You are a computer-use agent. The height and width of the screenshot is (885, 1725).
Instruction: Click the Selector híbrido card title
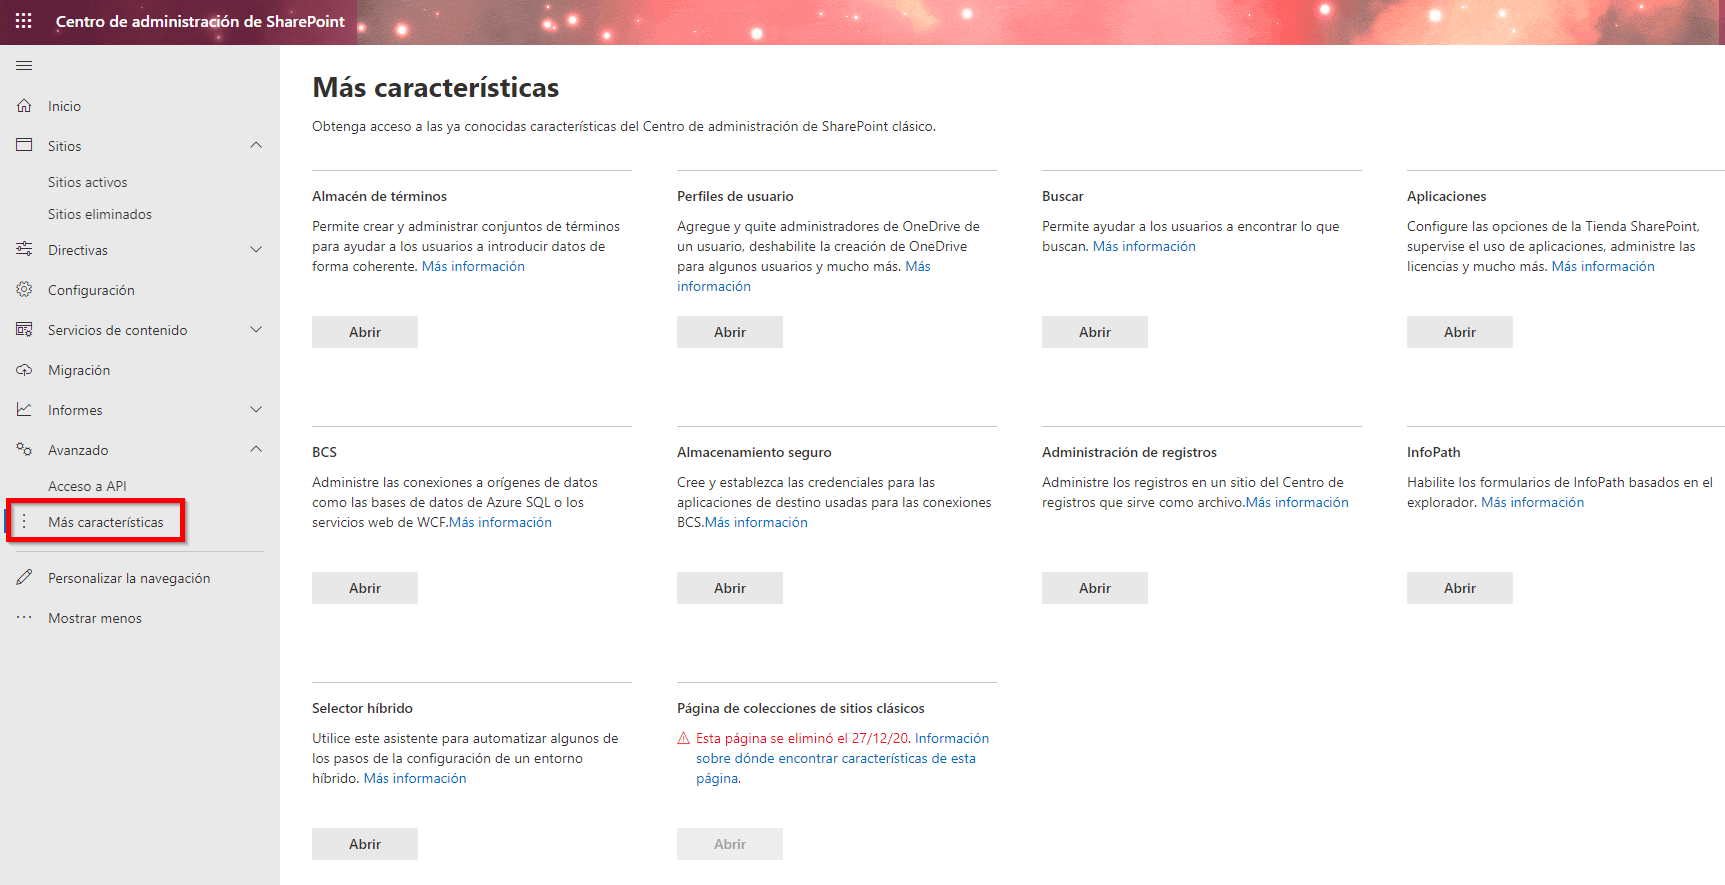(x=362, y=708)
